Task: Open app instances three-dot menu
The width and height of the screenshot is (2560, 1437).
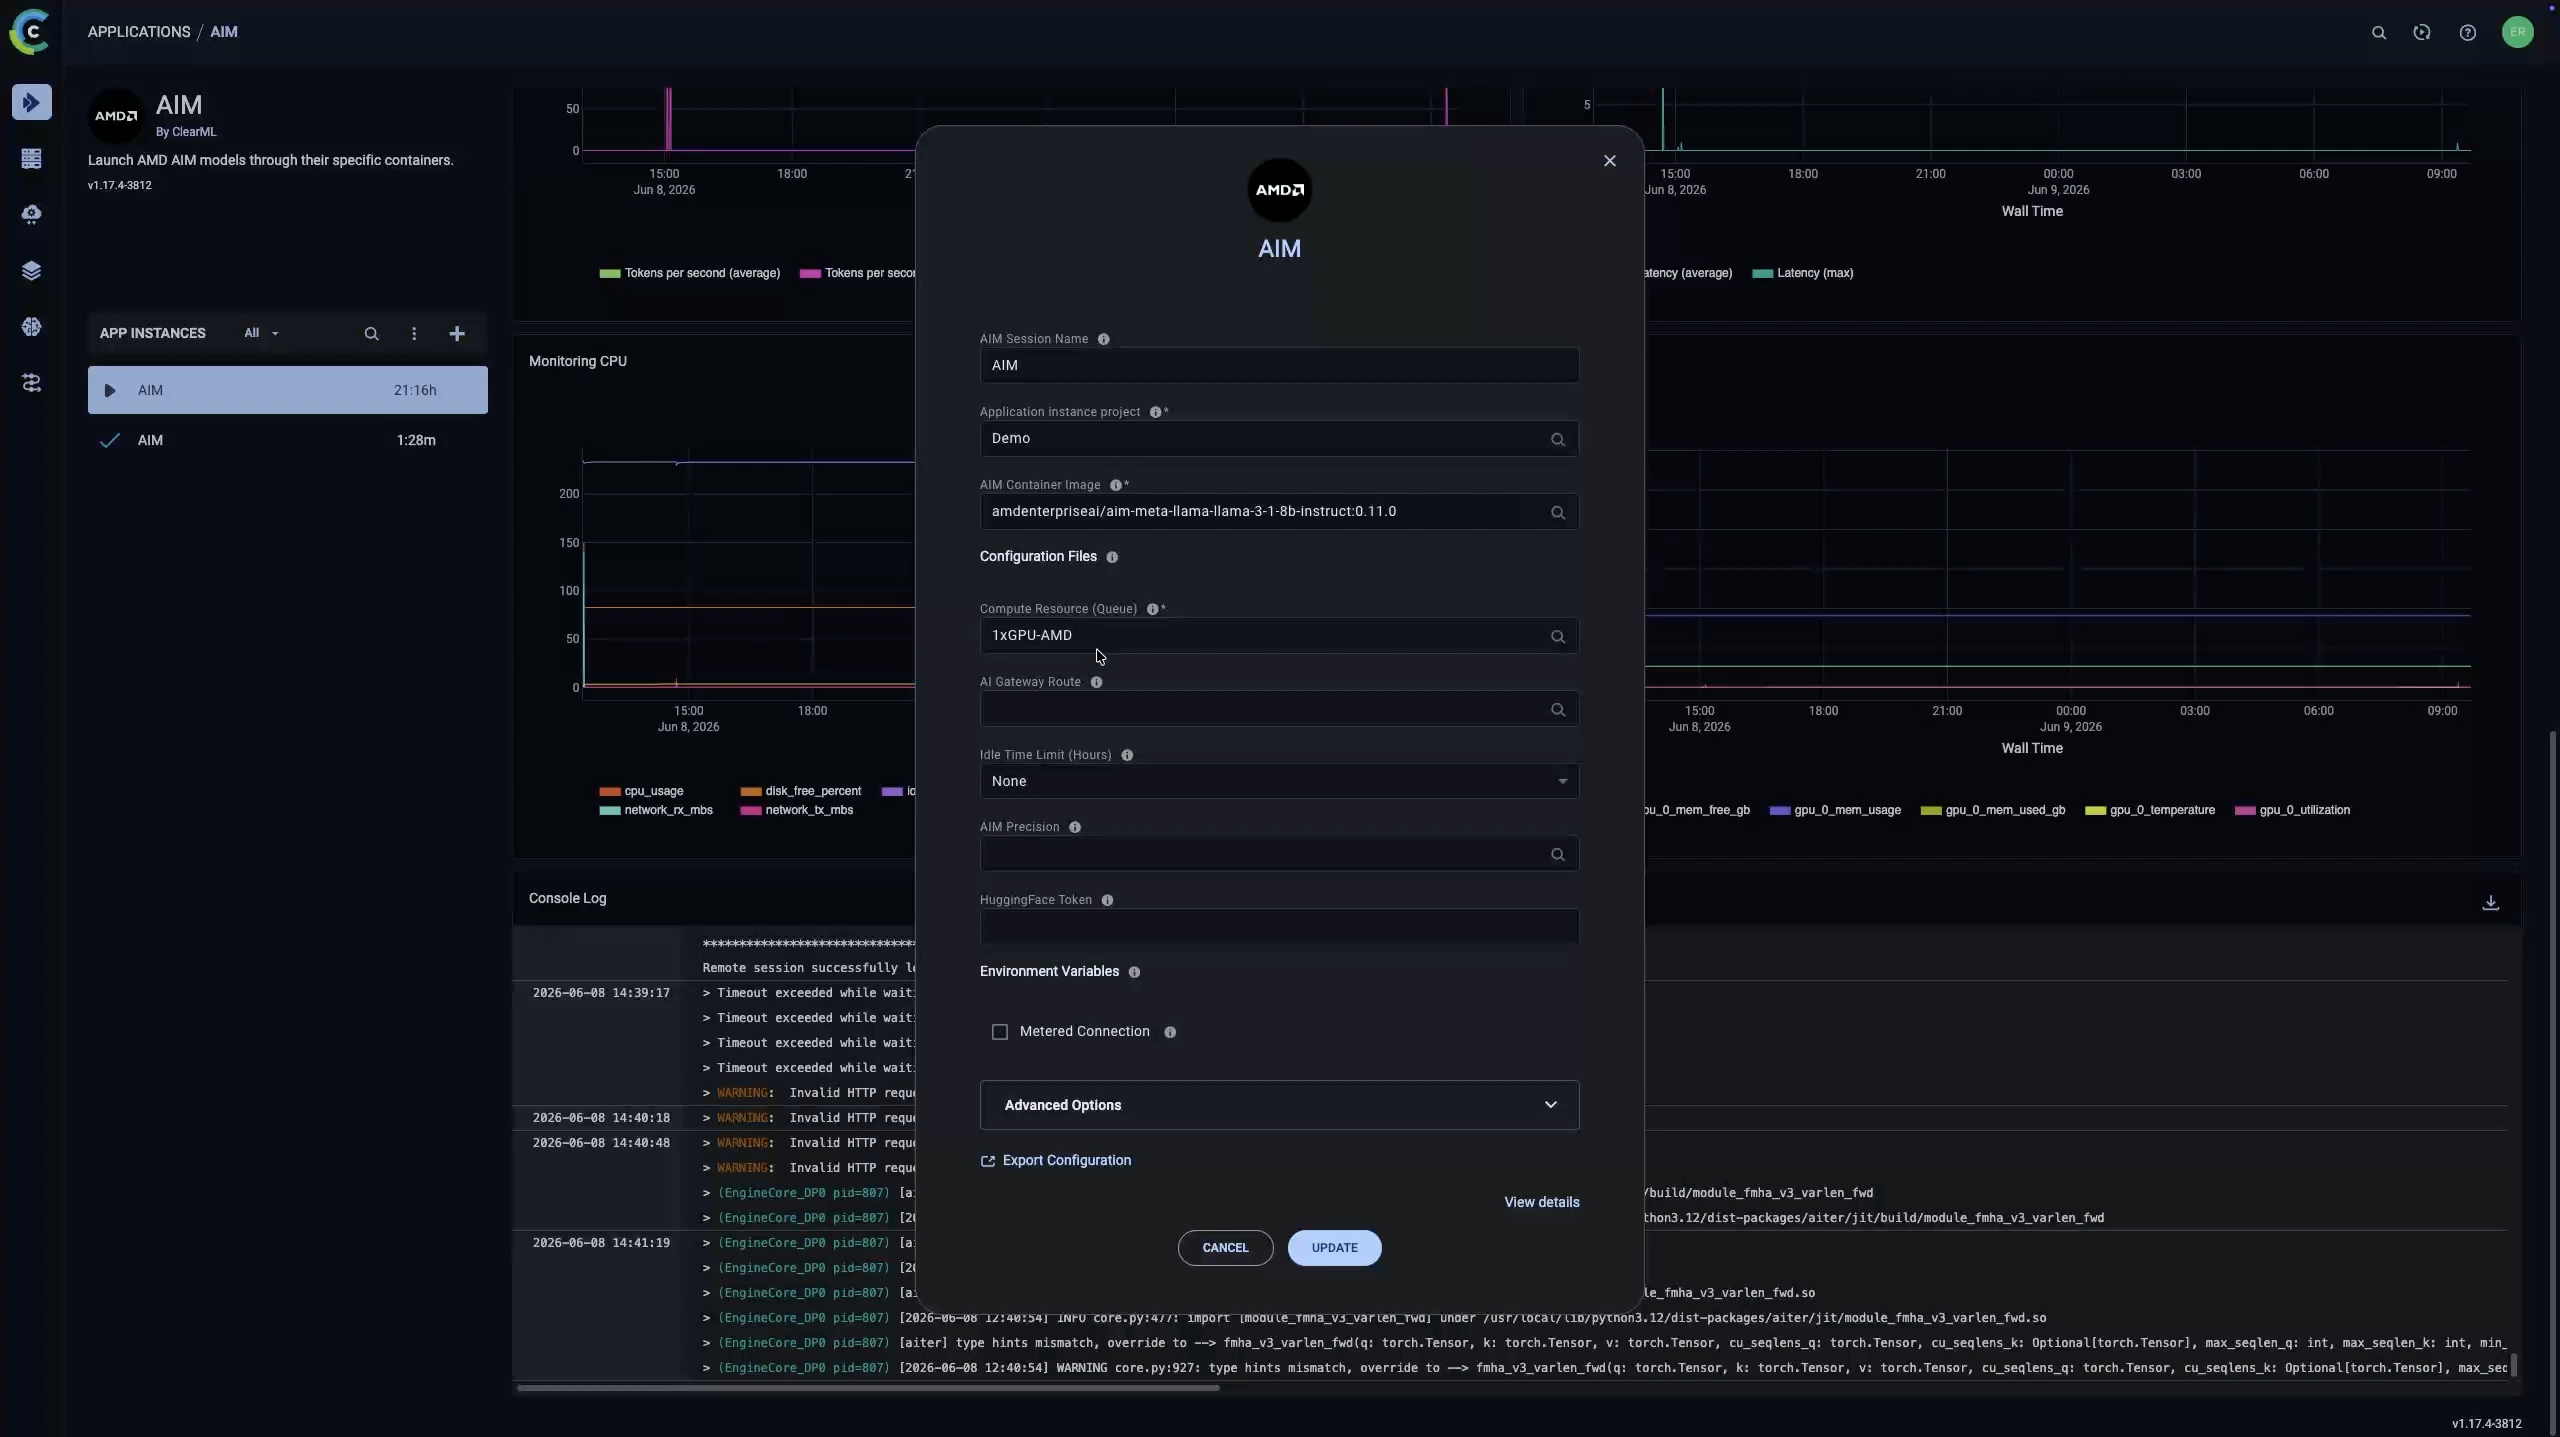Action: pyautogui.click(x=414, y=334)
